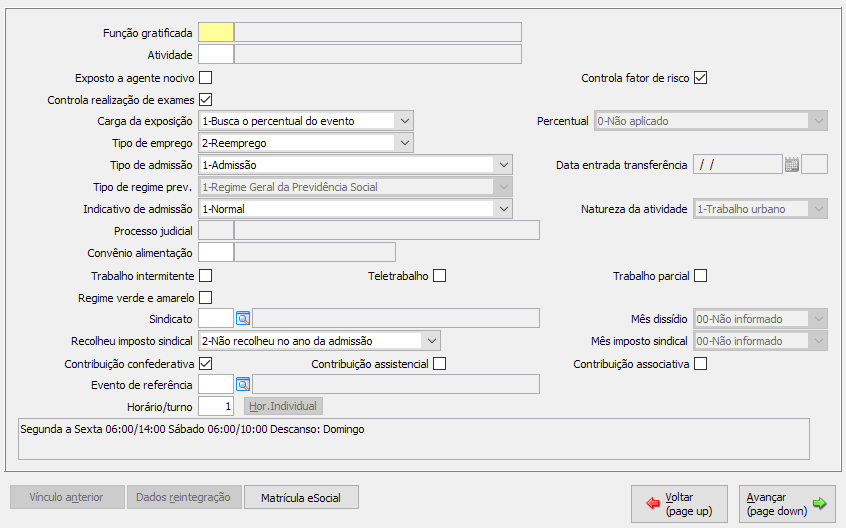The width and height of the screenshot is (846, 528).
Task: Click Evento de referência code field
Action: [216, 385]
